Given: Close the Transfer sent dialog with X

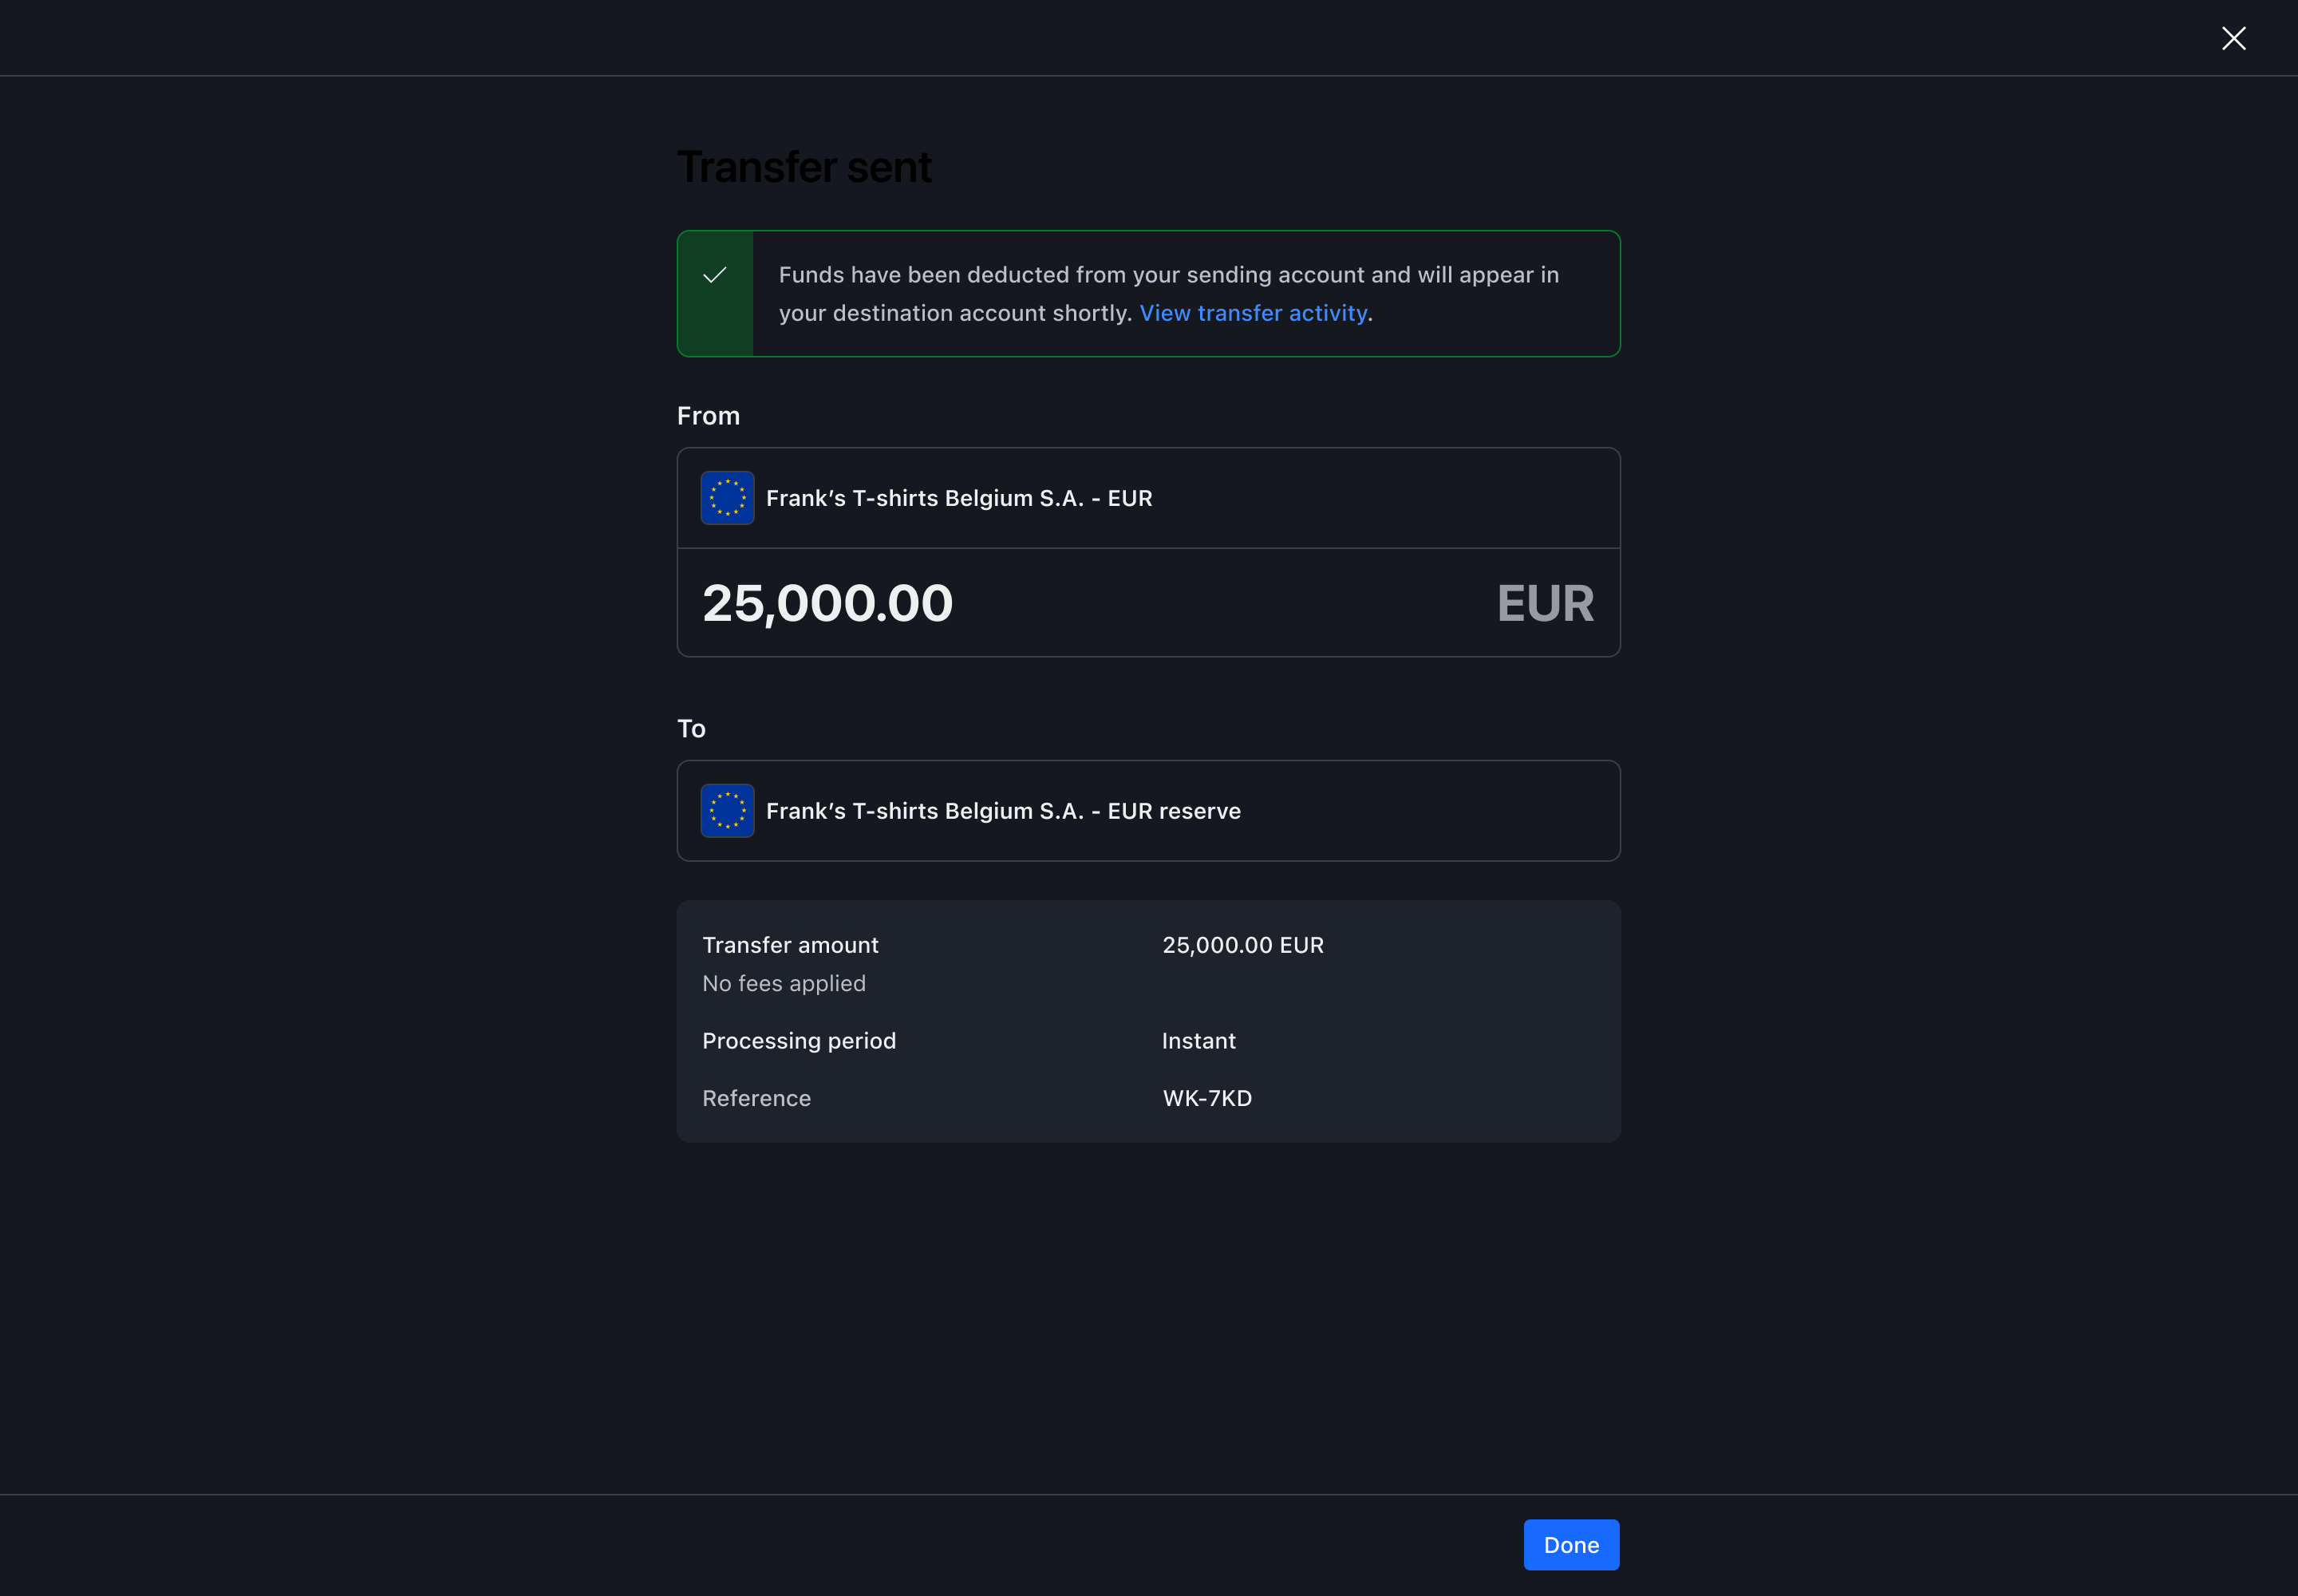Looking at the screenshot, I should click(x=2233, y=38).
